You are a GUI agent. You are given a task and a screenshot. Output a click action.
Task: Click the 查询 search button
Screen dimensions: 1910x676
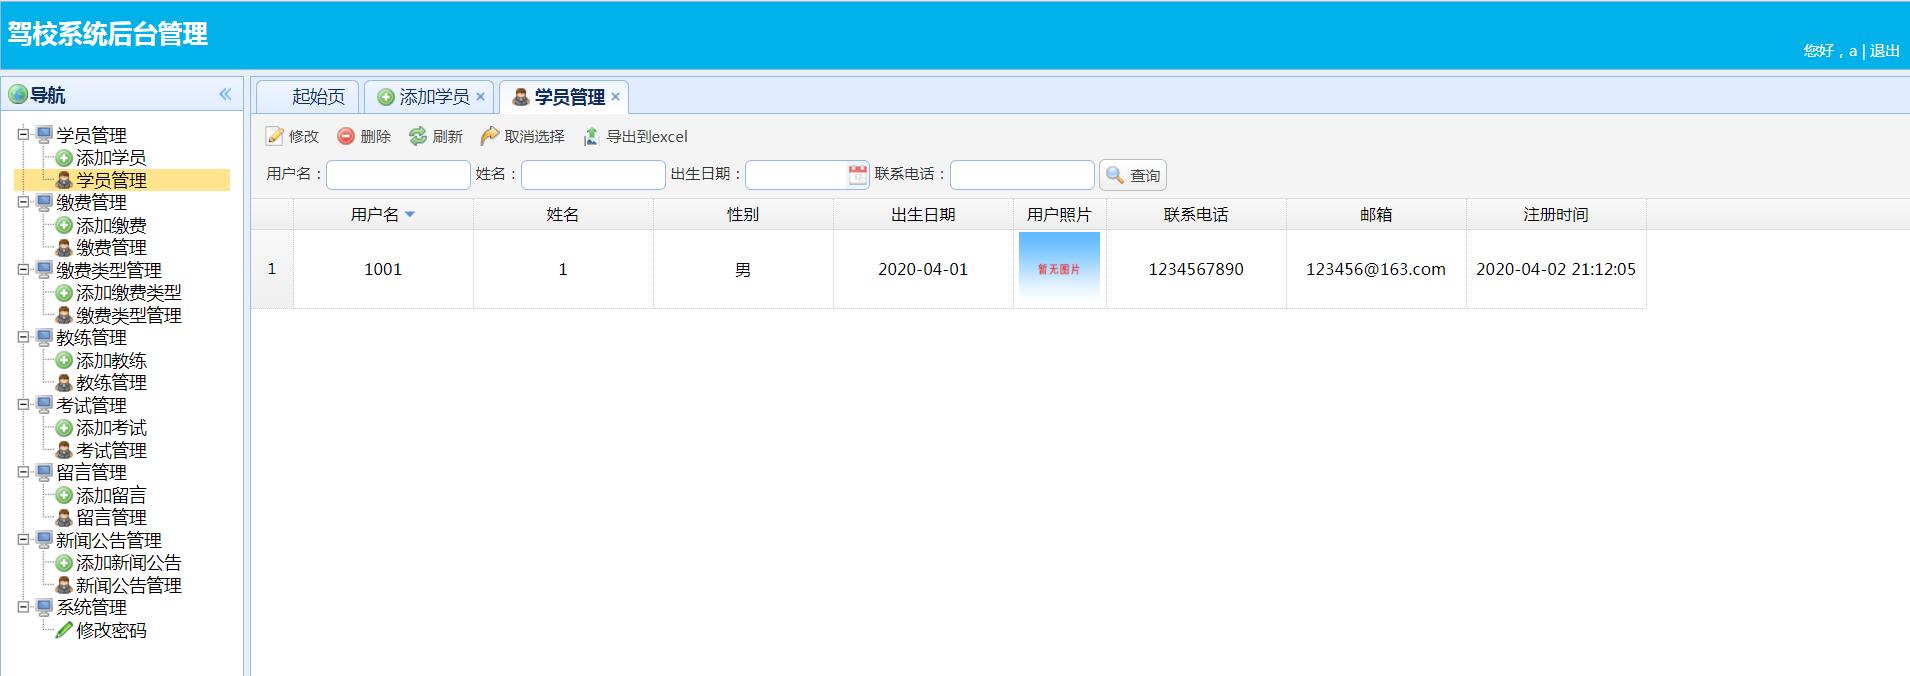[x=1133, y=176]
